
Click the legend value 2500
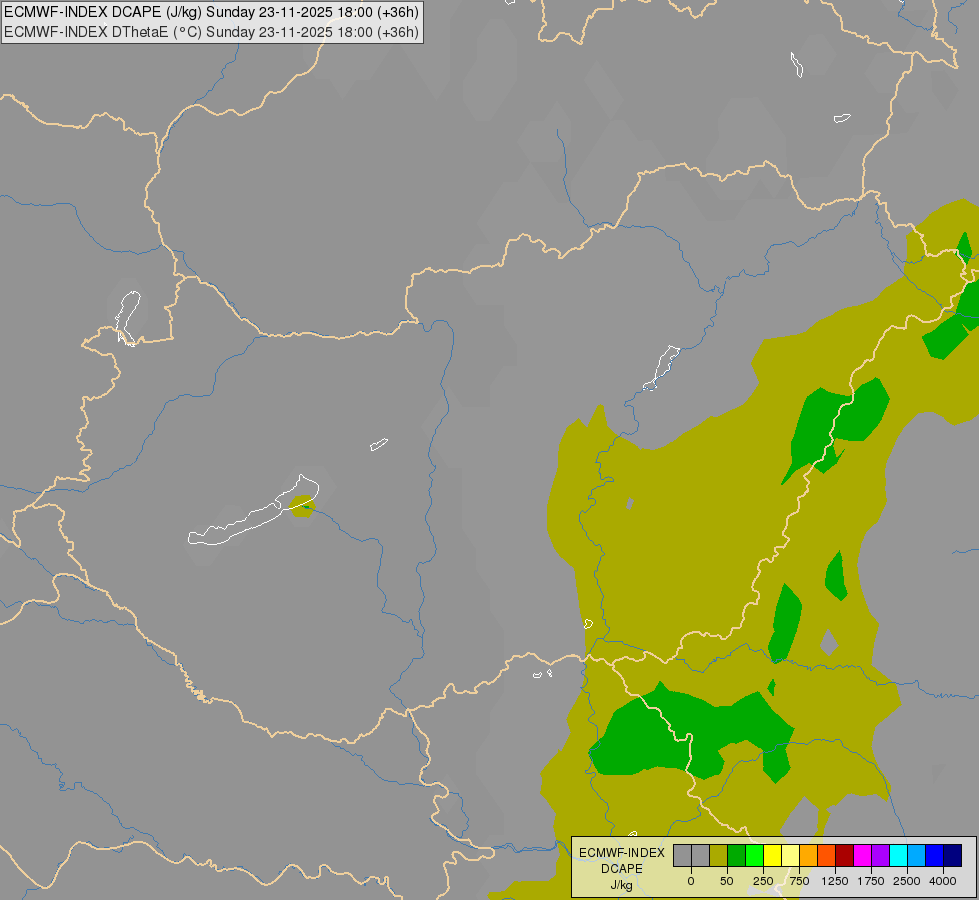click(x=907, y=881)
